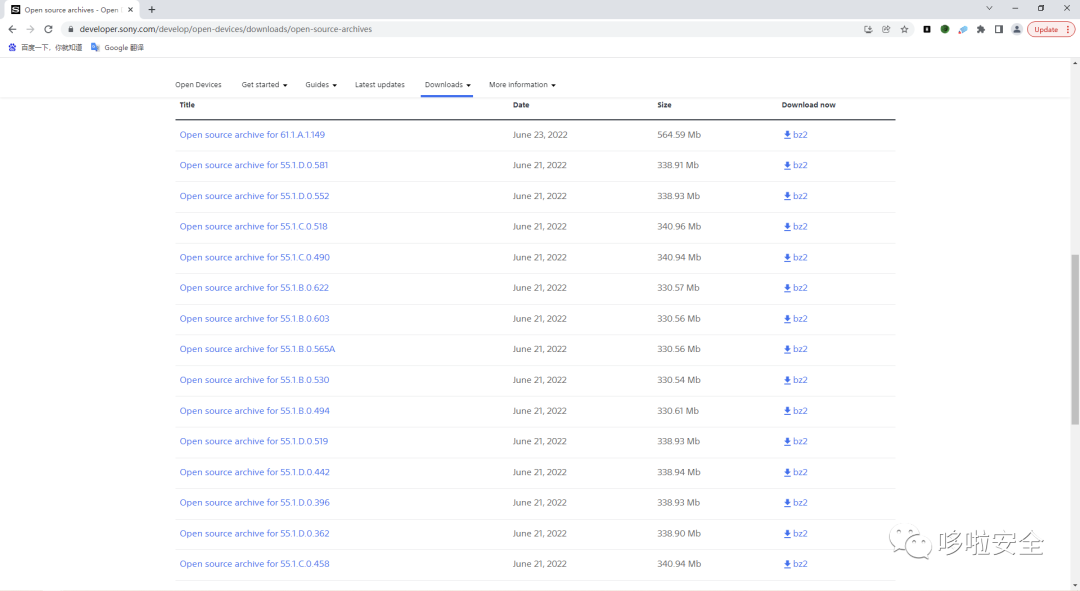Screen dimensions: 1080x591
Task: Open the profile avatar icon
Action: [x=1017, y=29]
